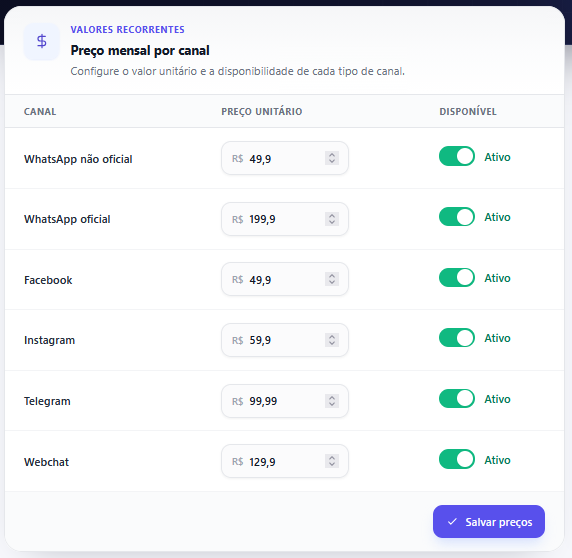This screenshot has height=558, width=572.
Task: Deactivate the Telegram channel toggle
Action: point(457,399)
